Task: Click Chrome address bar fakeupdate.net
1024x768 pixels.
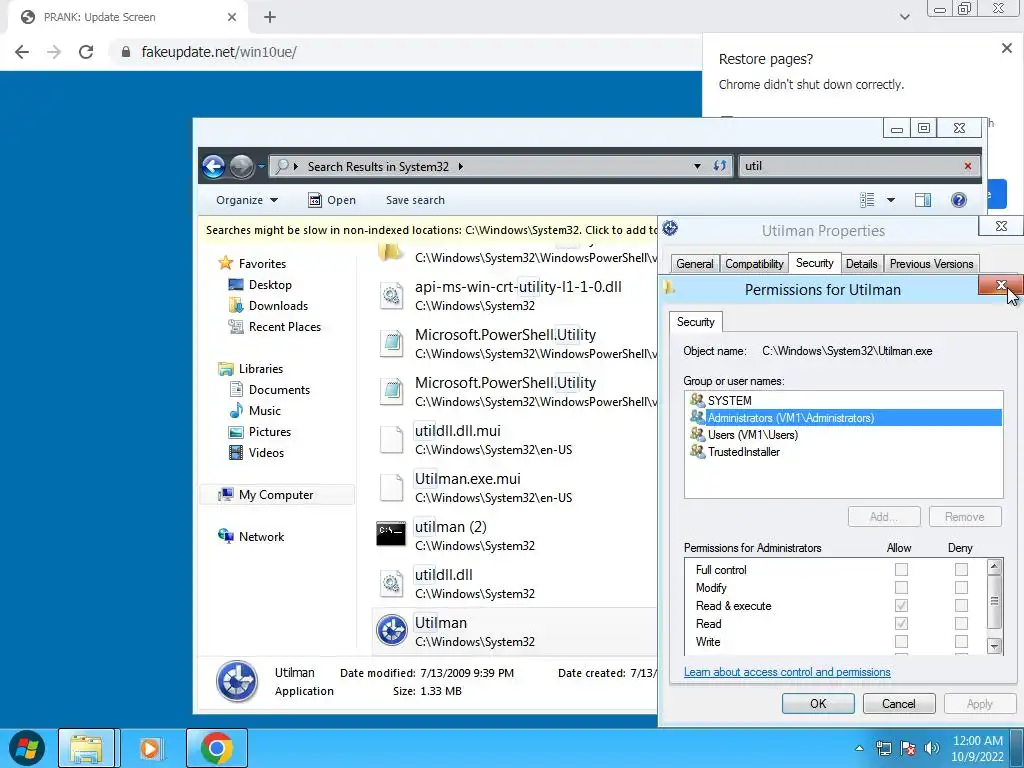Action: [x=405, y=52]
